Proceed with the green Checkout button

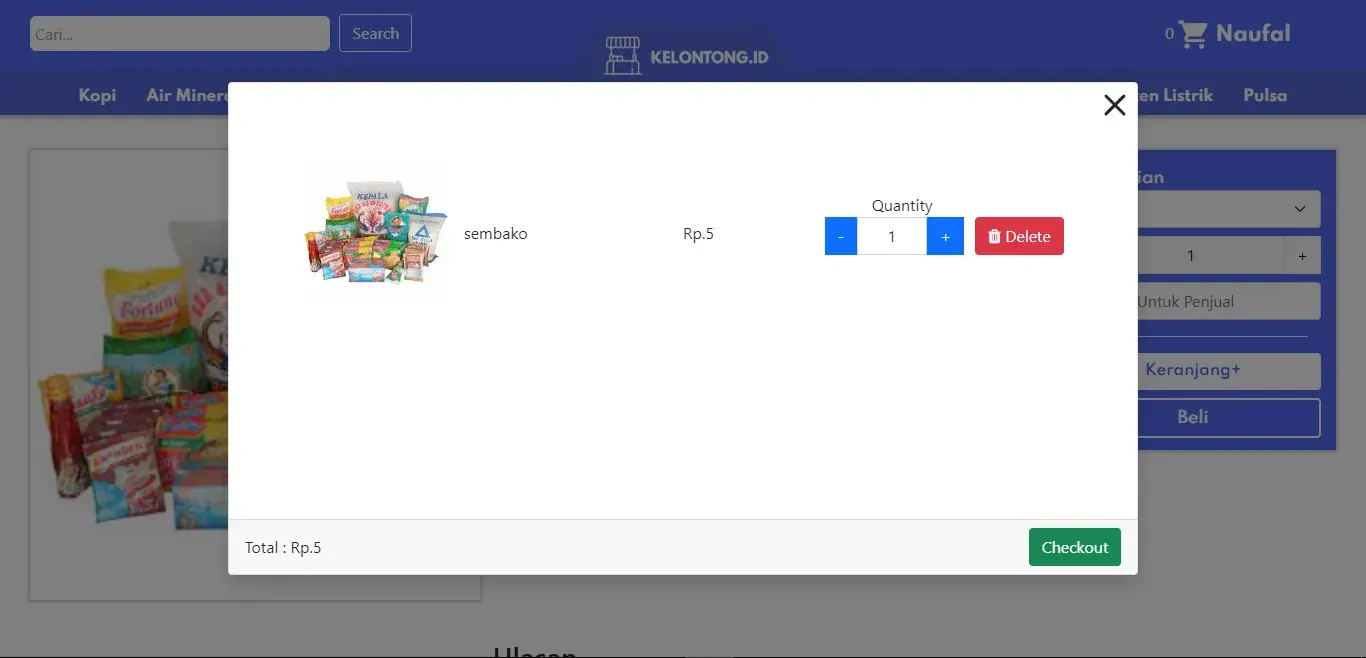tap(1075, 547)
